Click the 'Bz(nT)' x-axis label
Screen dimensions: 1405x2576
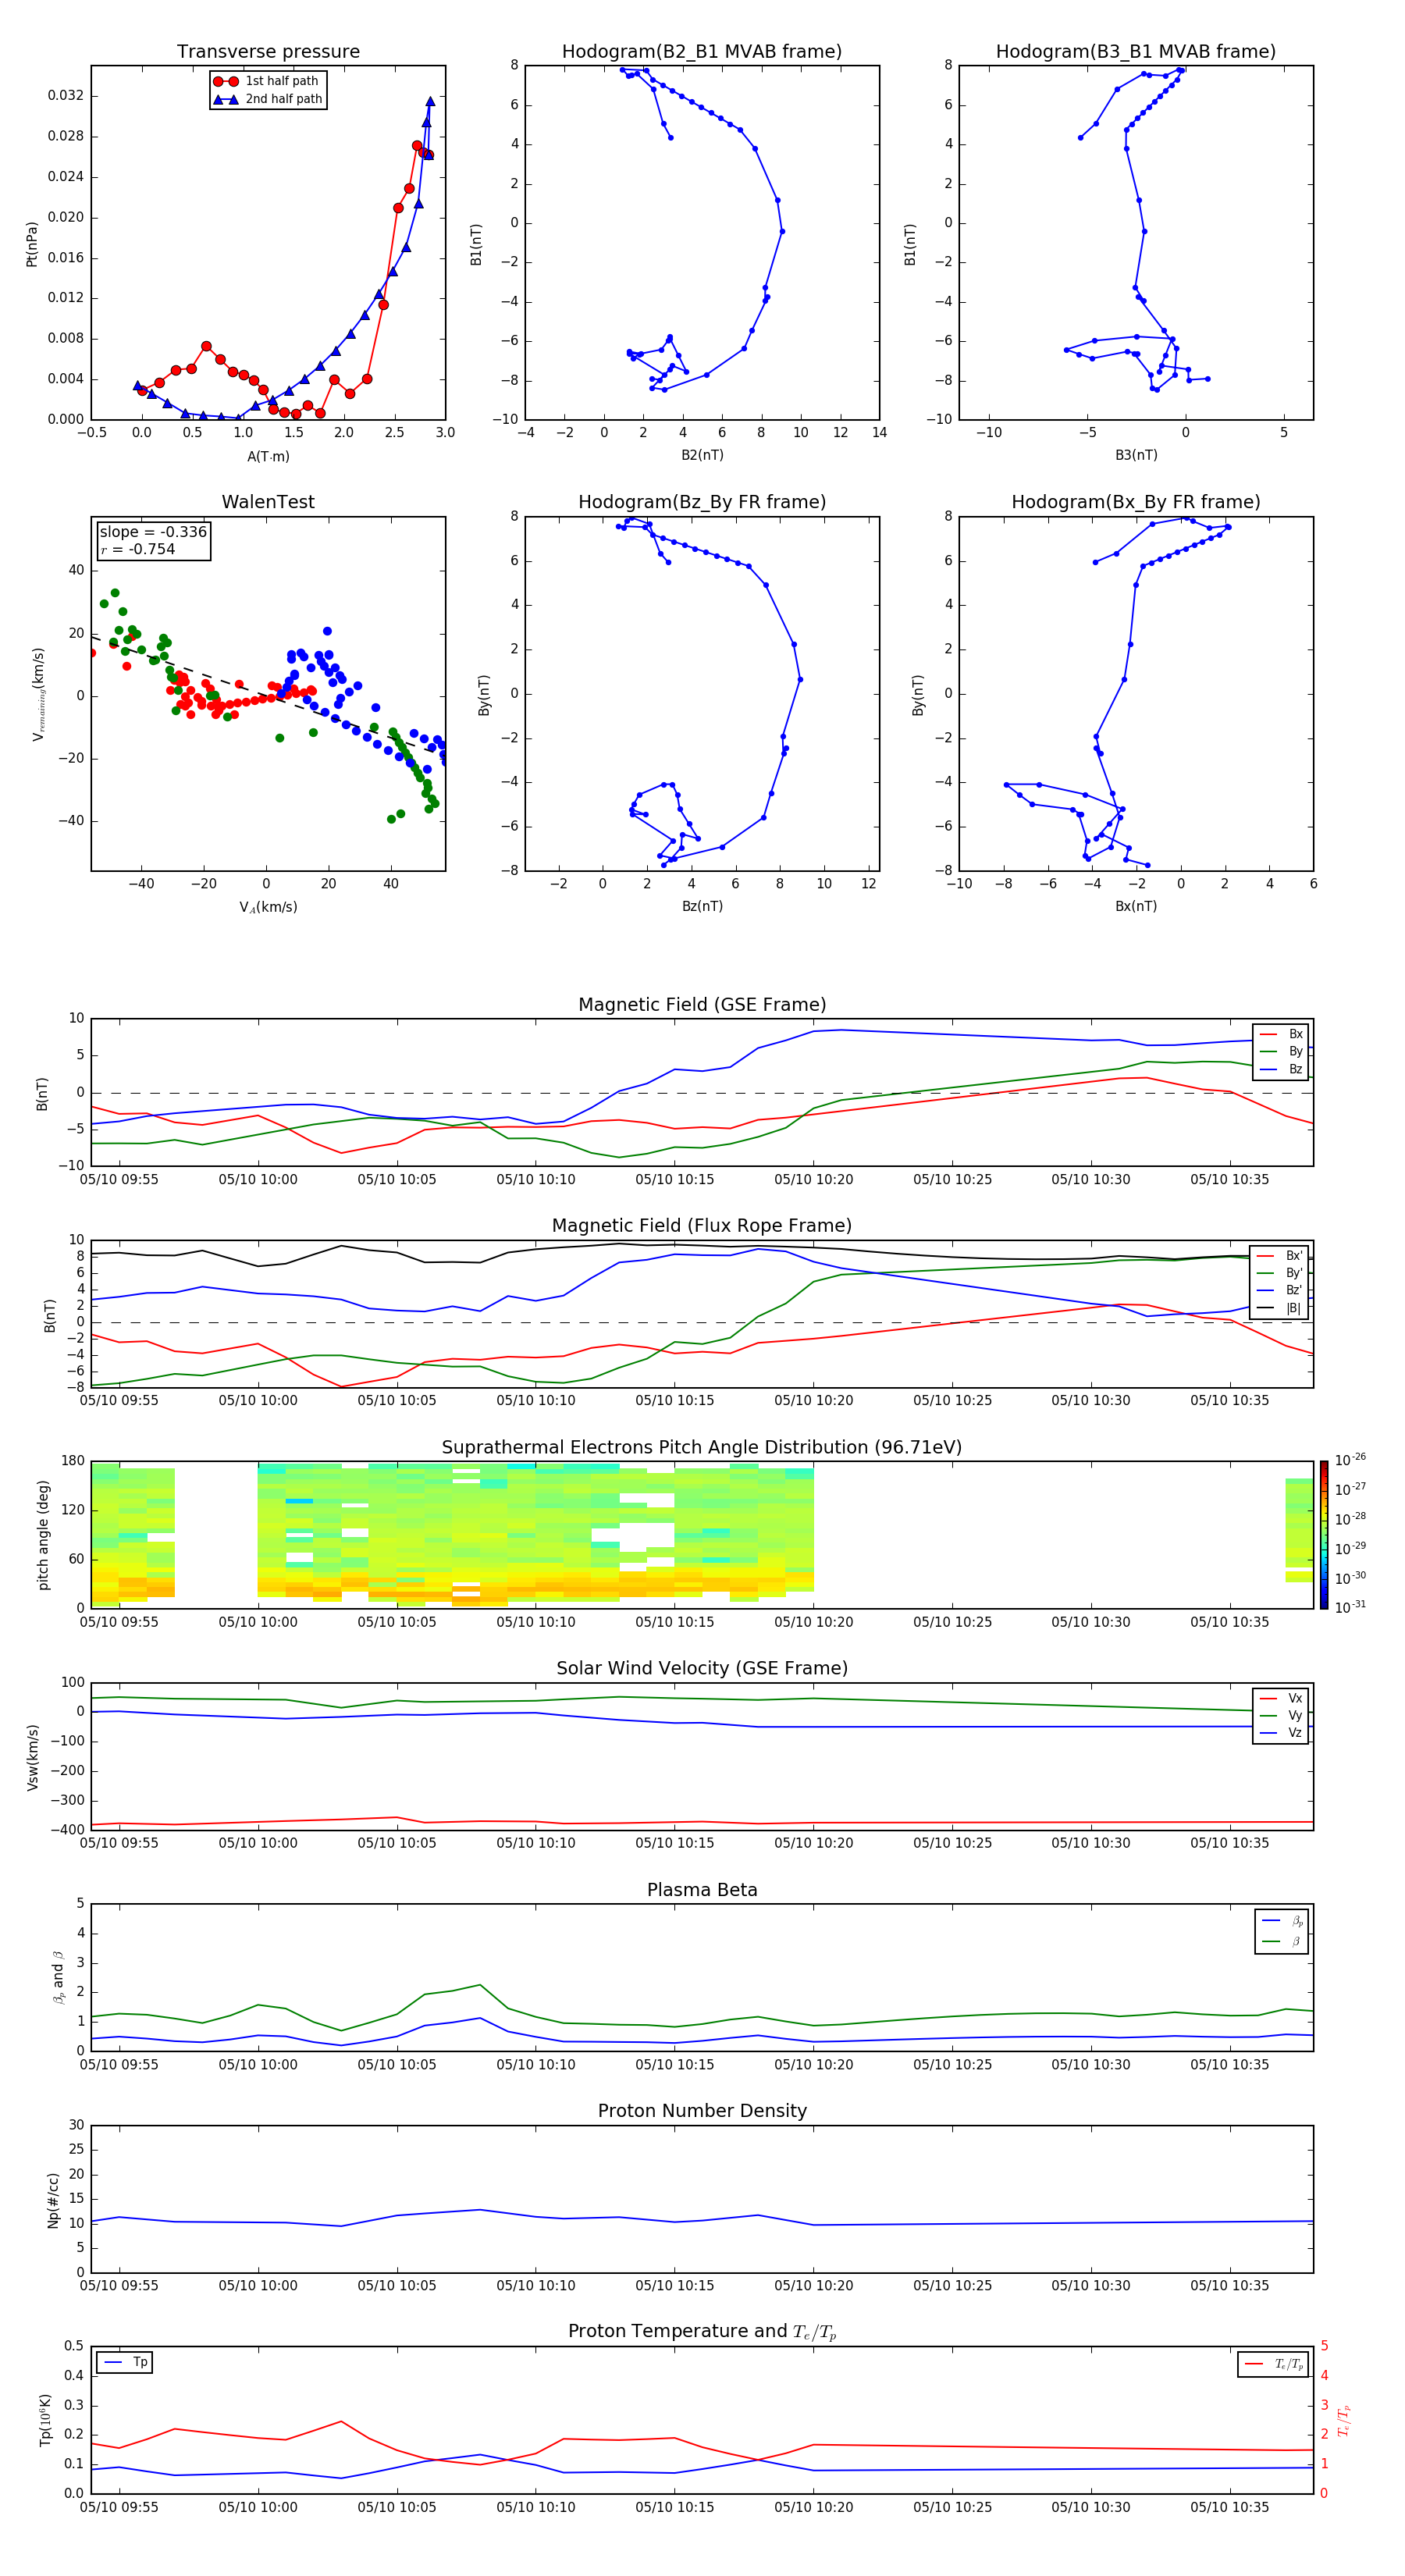pos(702,906)
